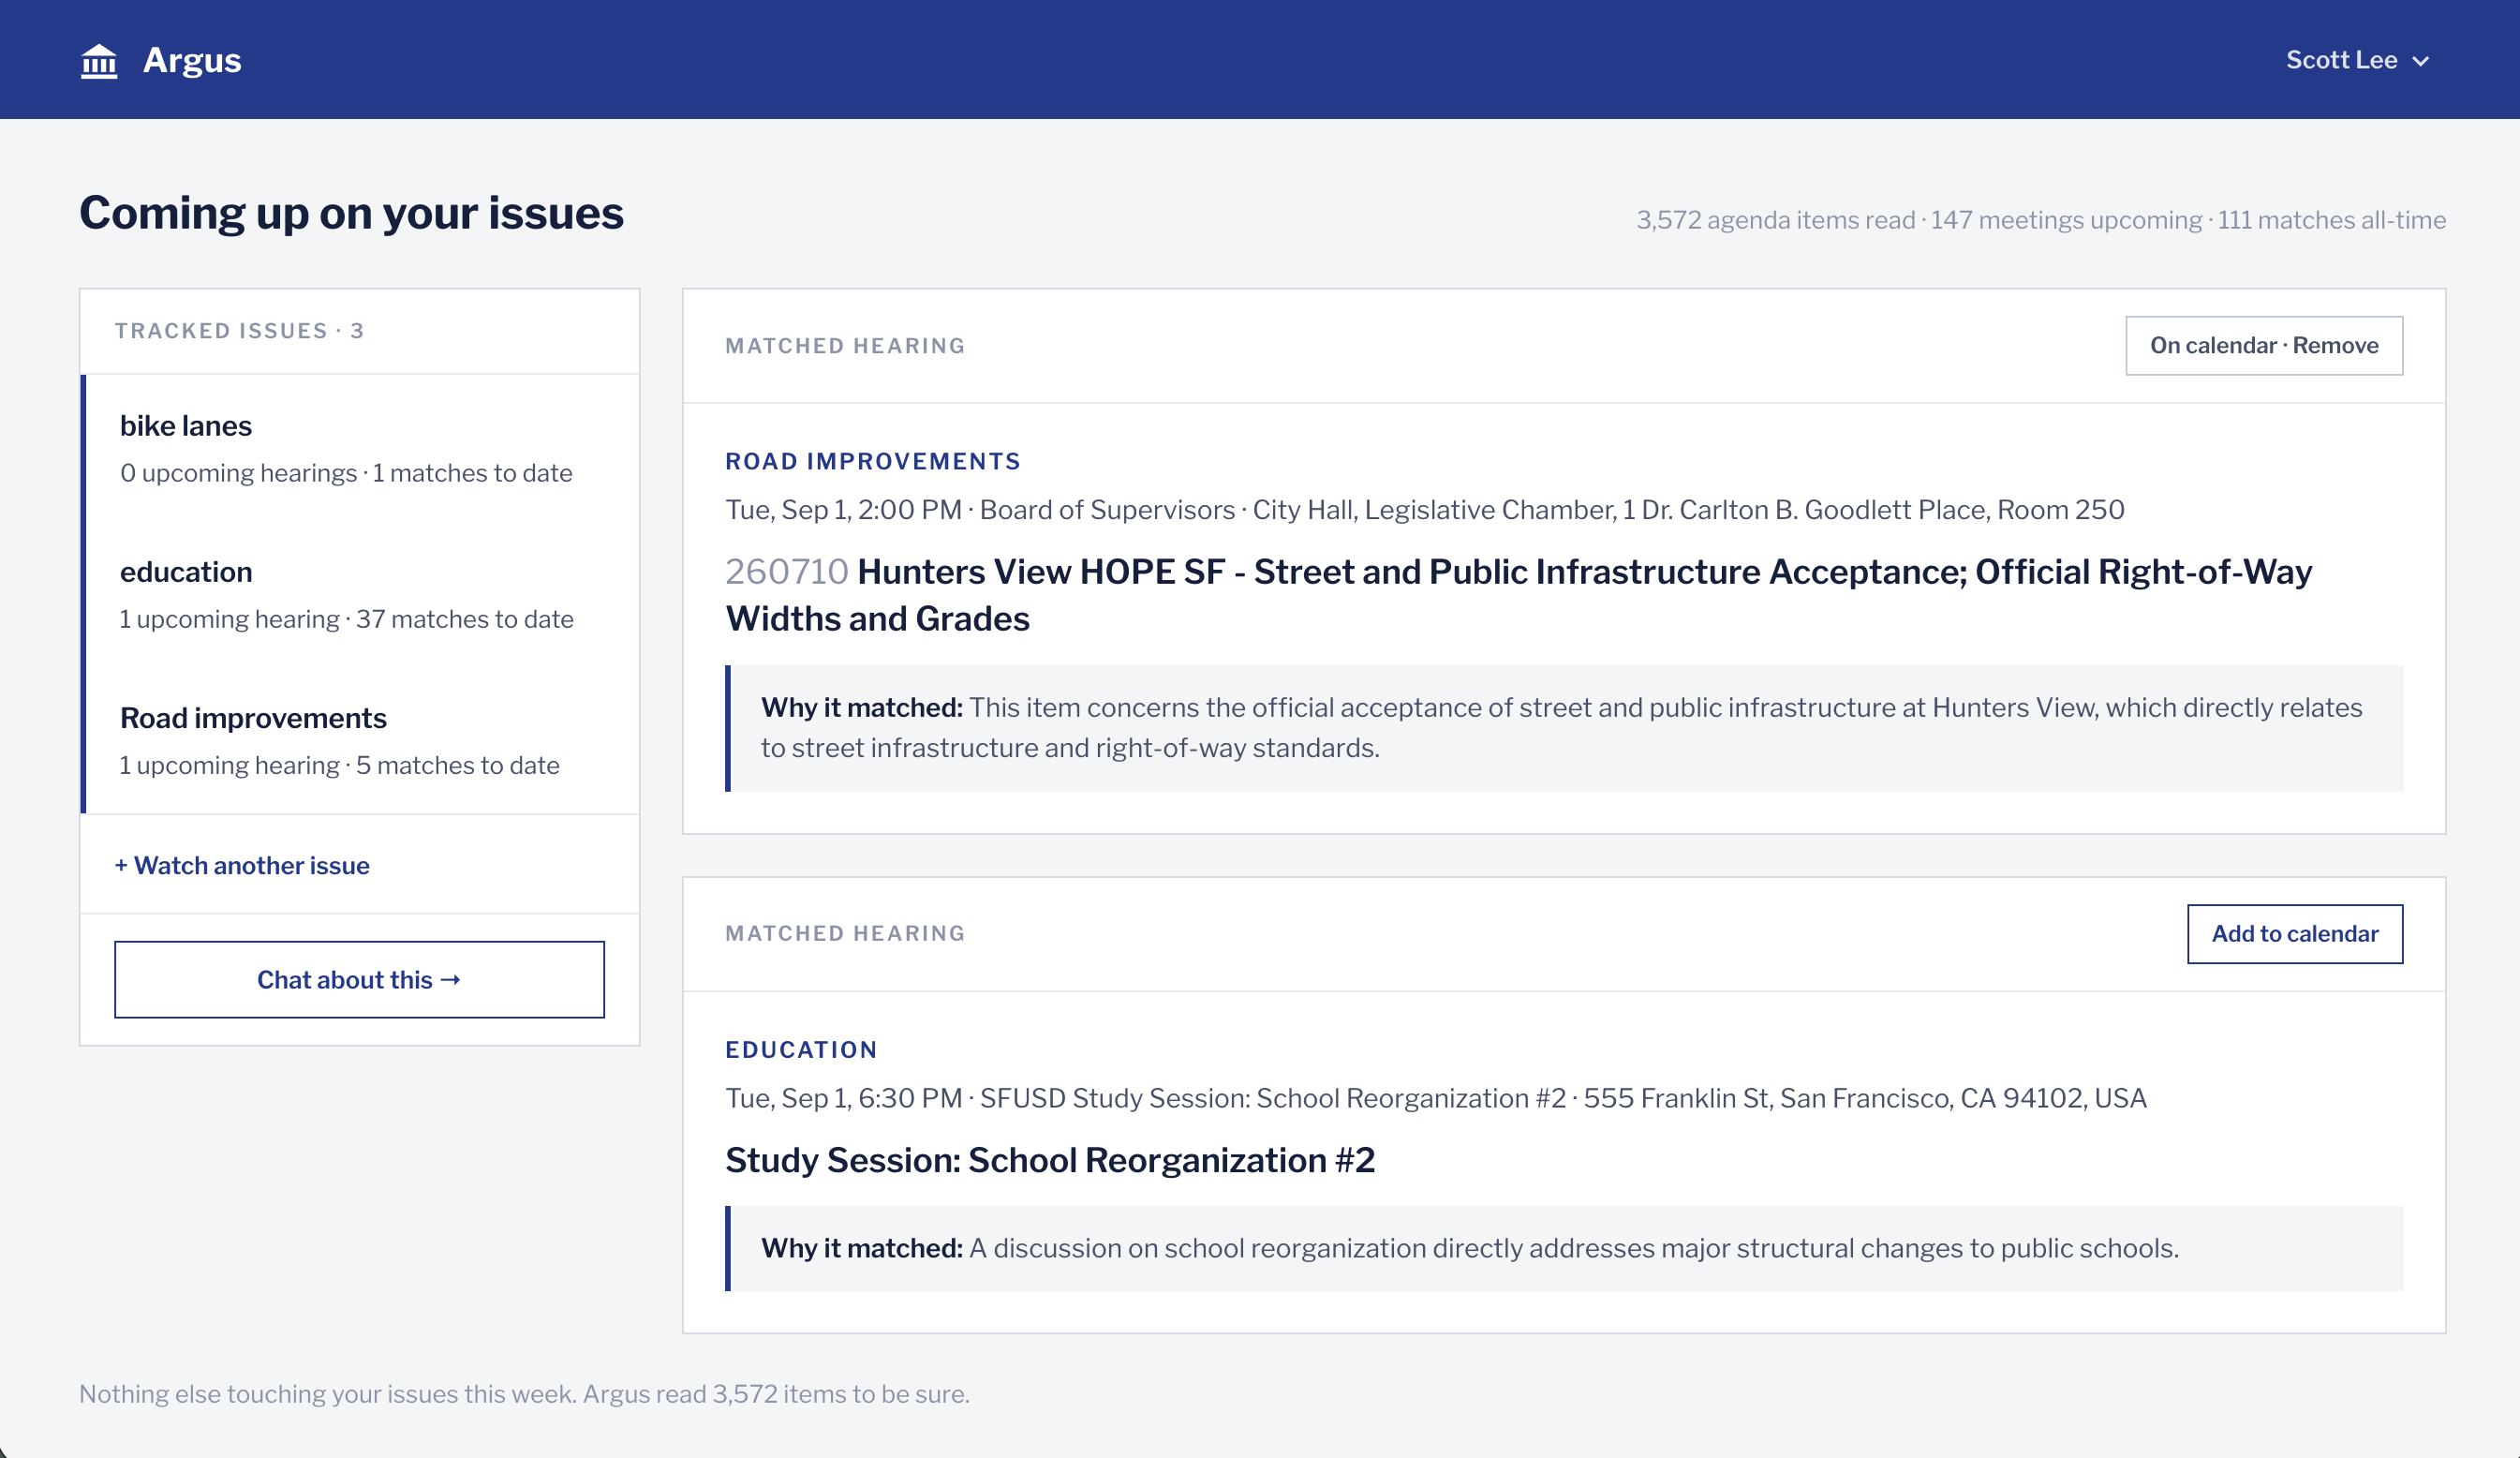This screenshot has height=1458, width=2520.
Task: Click the EDUCATION category label
Action: click(801, 1049)
